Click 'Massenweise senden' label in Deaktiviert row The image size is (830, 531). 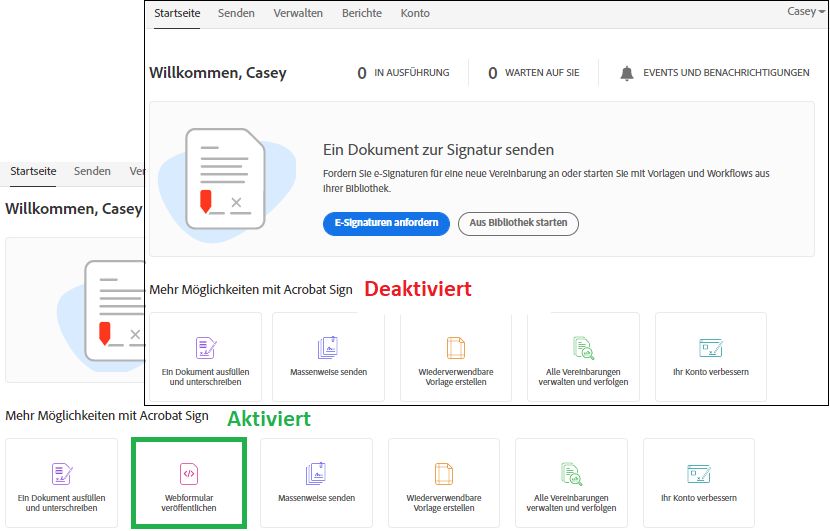tap(328, 372)
